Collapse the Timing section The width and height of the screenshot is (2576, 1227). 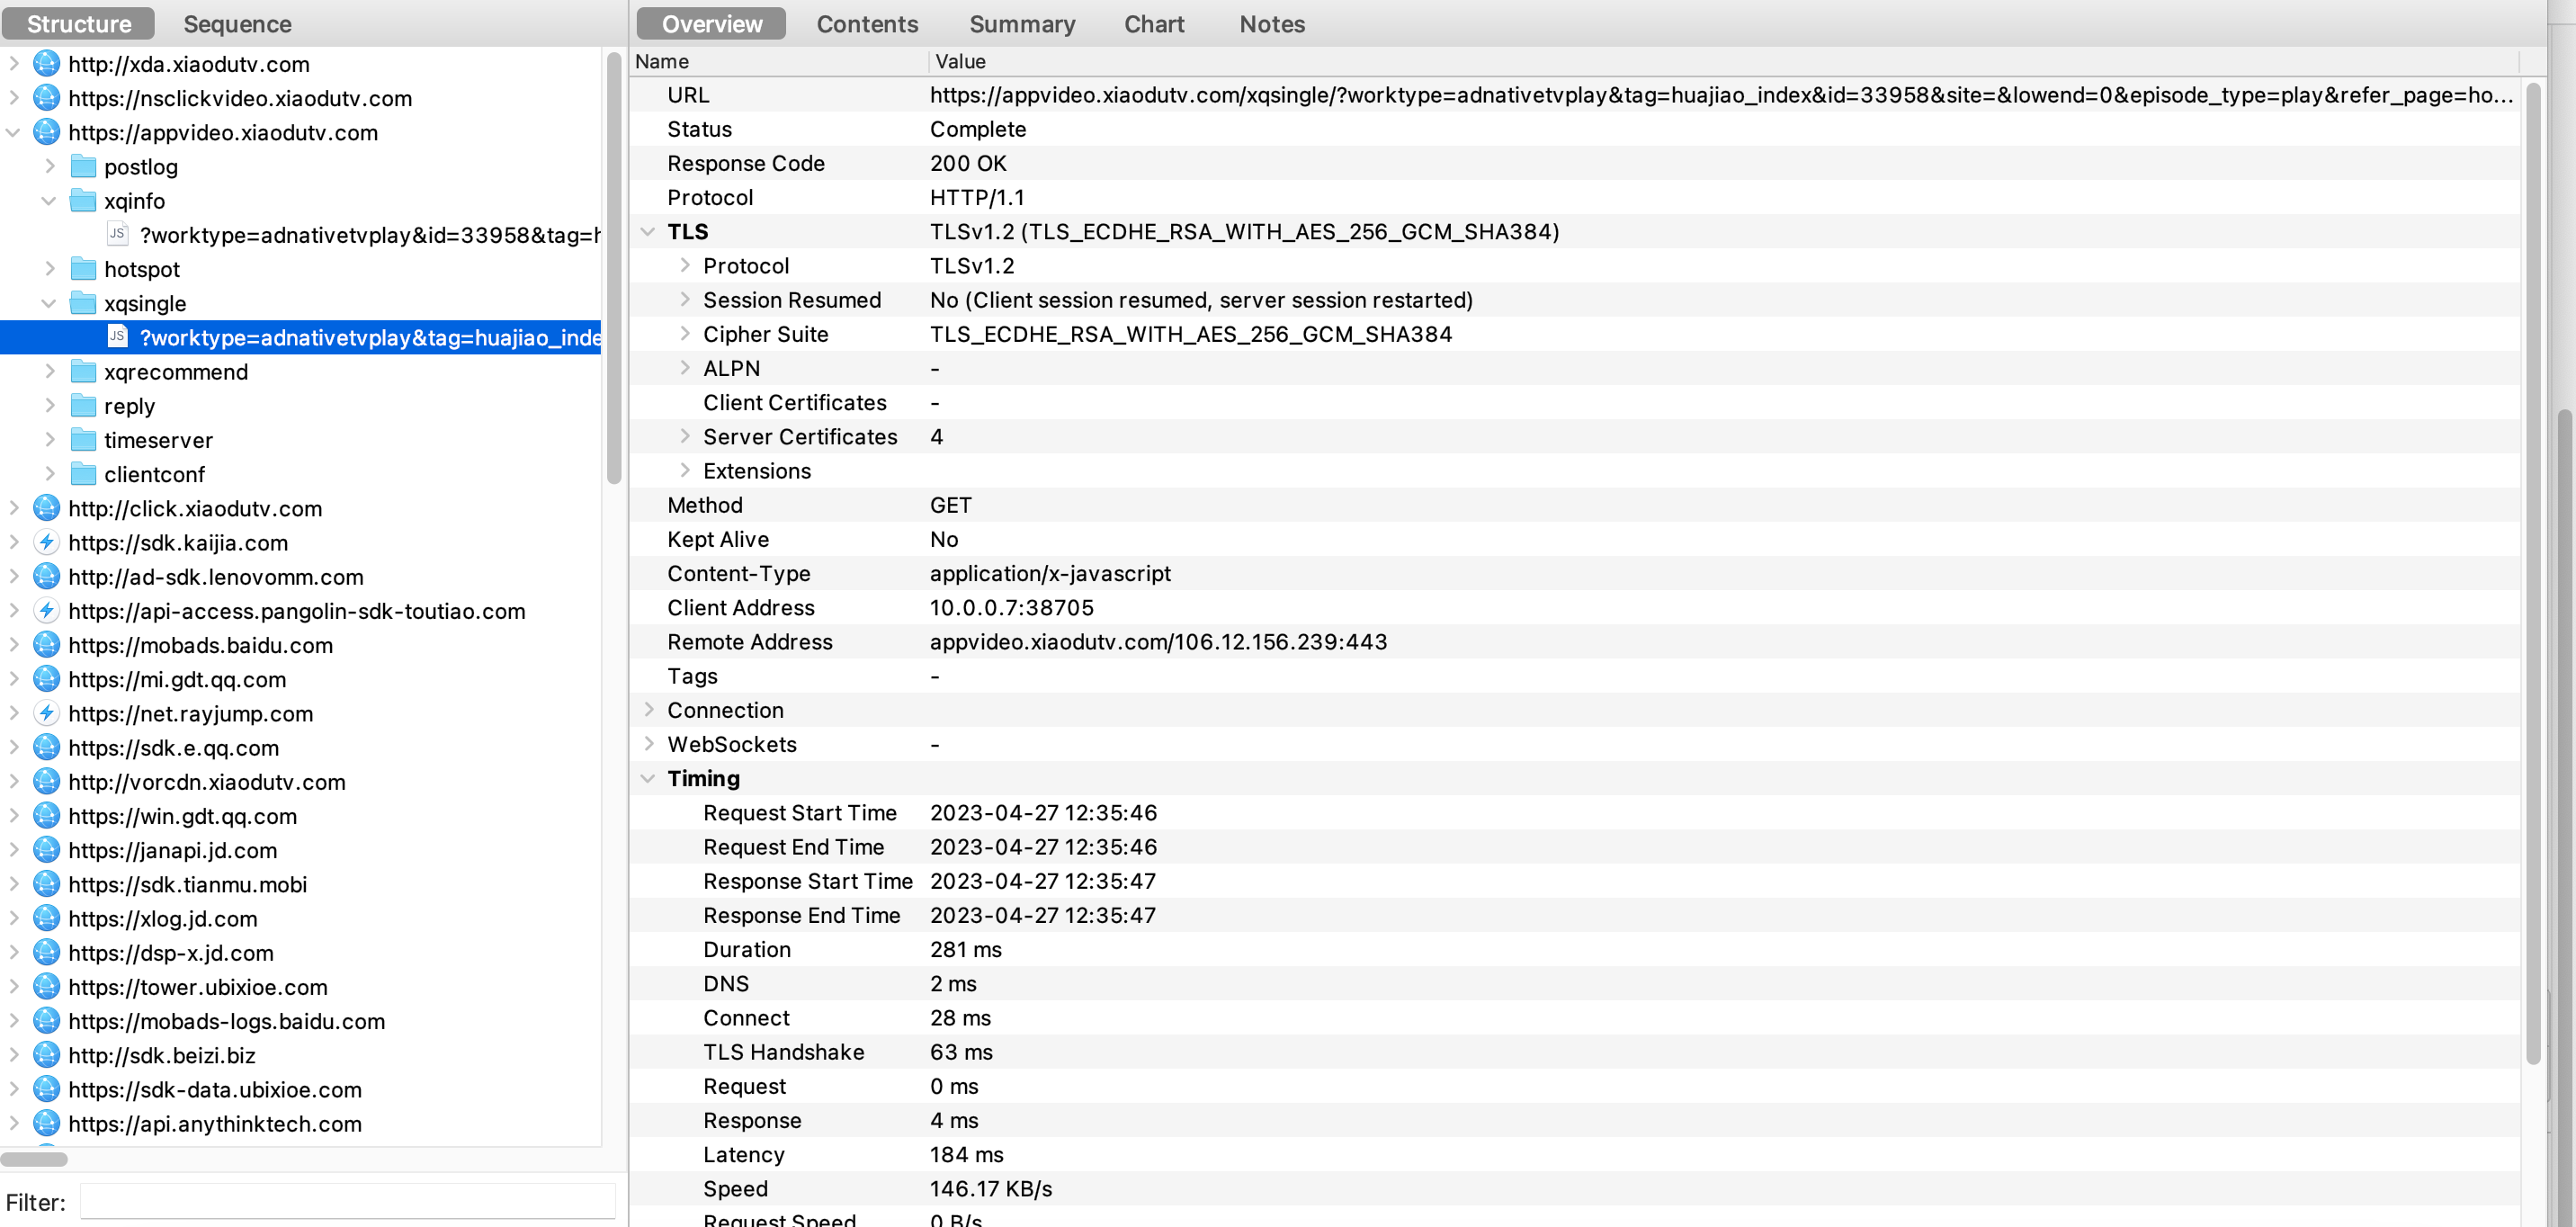coord(648,778)
